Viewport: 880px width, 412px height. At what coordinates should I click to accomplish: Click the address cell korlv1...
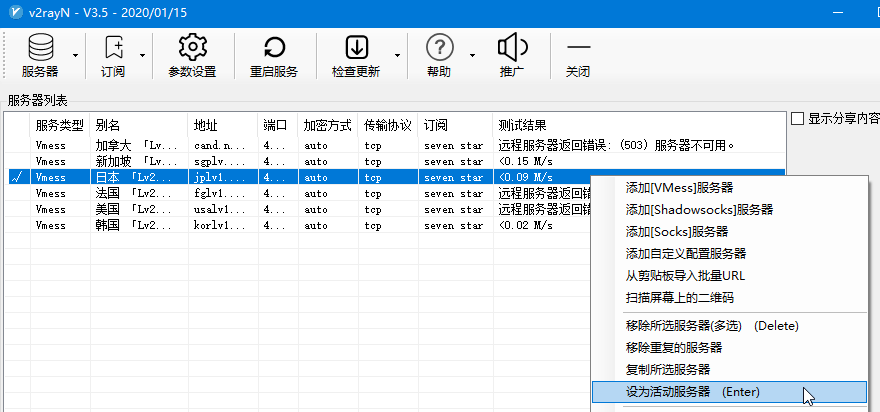(219, 226)
